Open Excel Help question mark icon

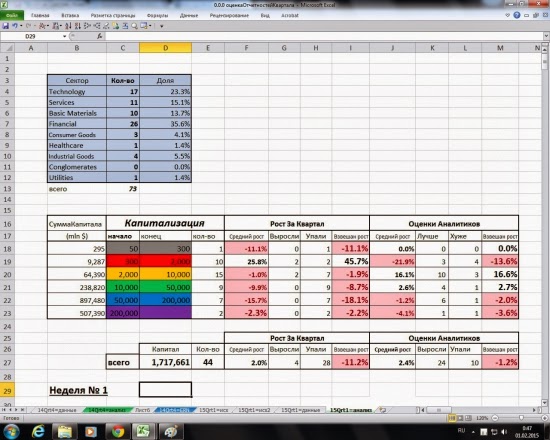click(x=517, y=15)
